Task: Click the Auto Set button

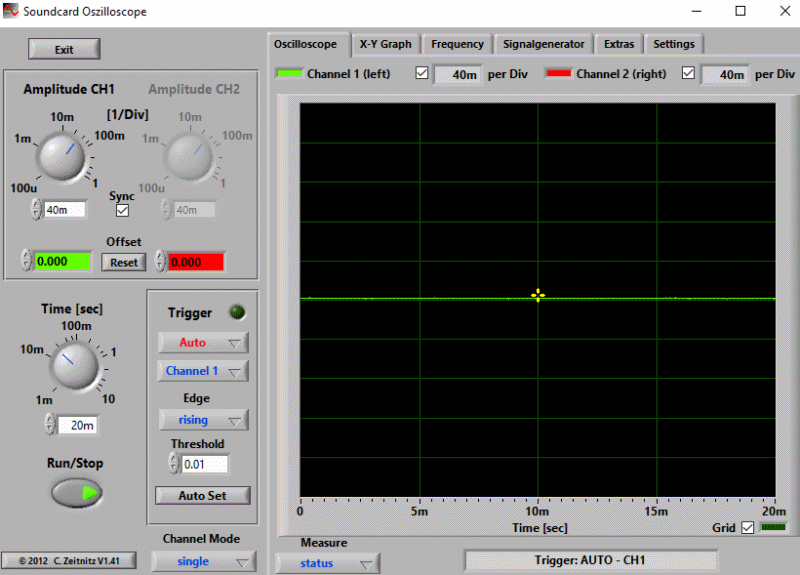Action: point(203,495)
